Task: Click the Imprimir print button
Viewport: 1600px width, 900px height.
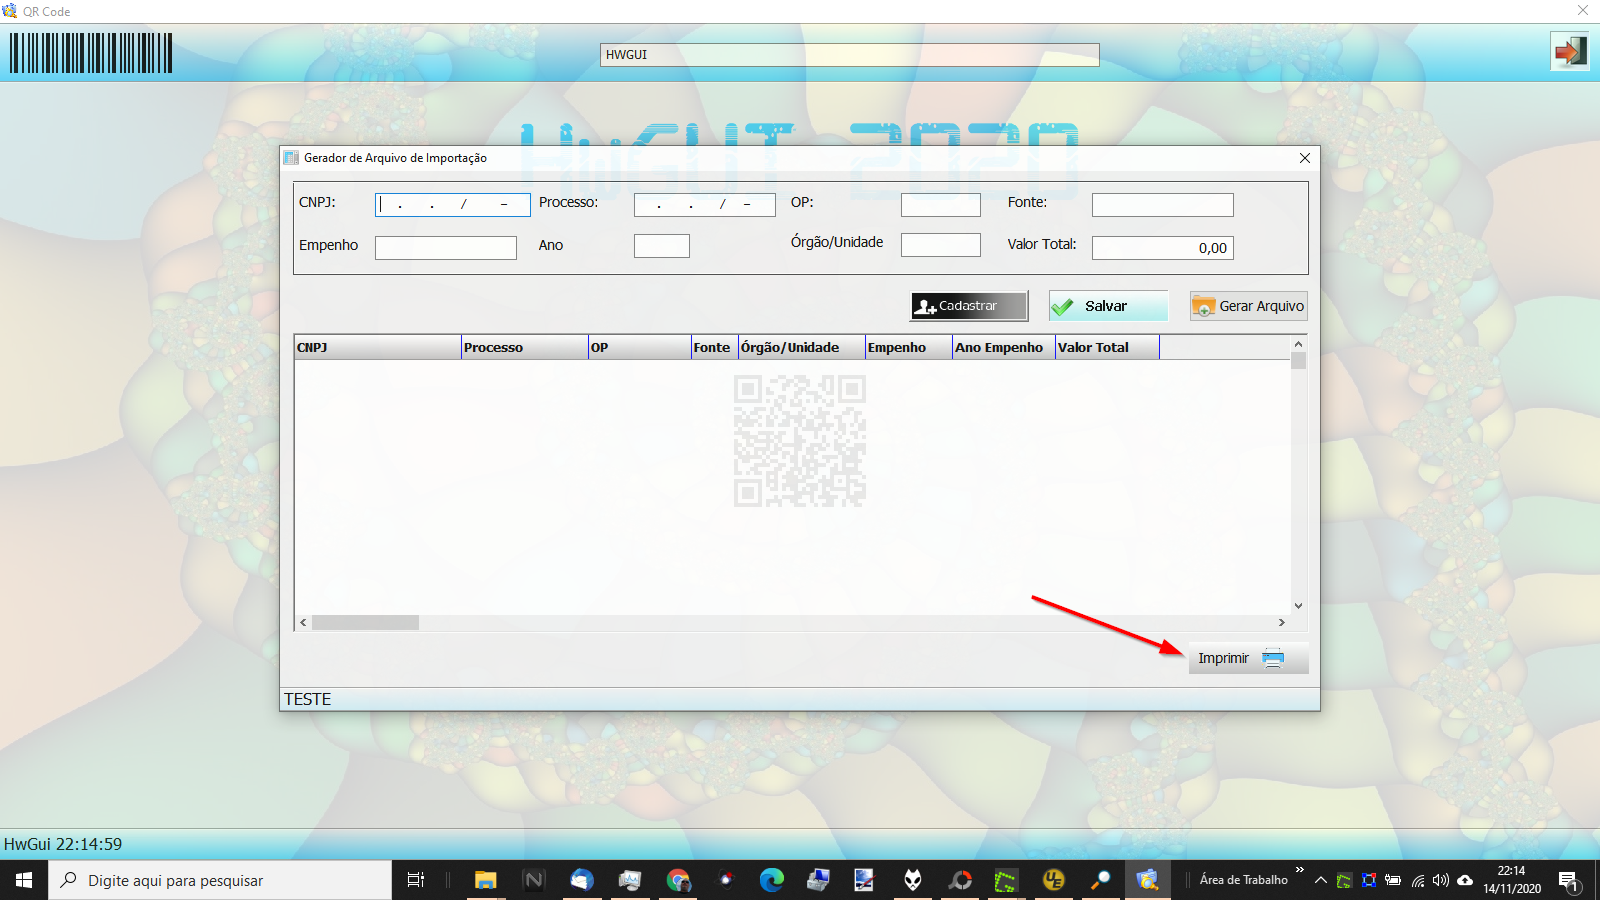Action: 1248,658
